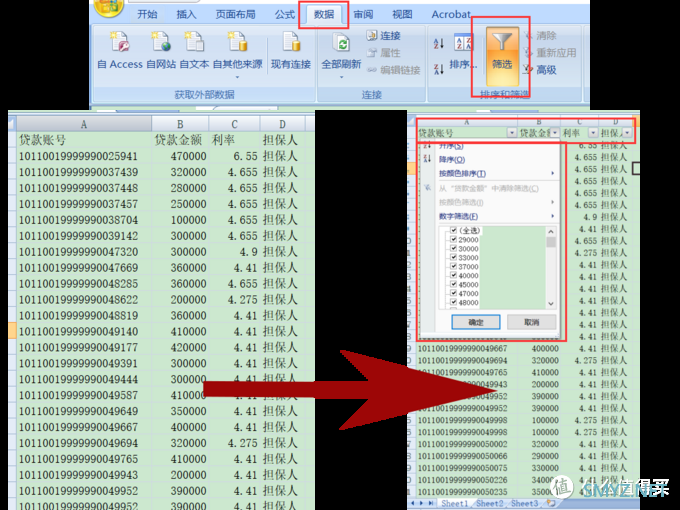Sort ascending with A-to-Z ribbon icon
This screenshot has width=680, height=510.
[438, 43]
